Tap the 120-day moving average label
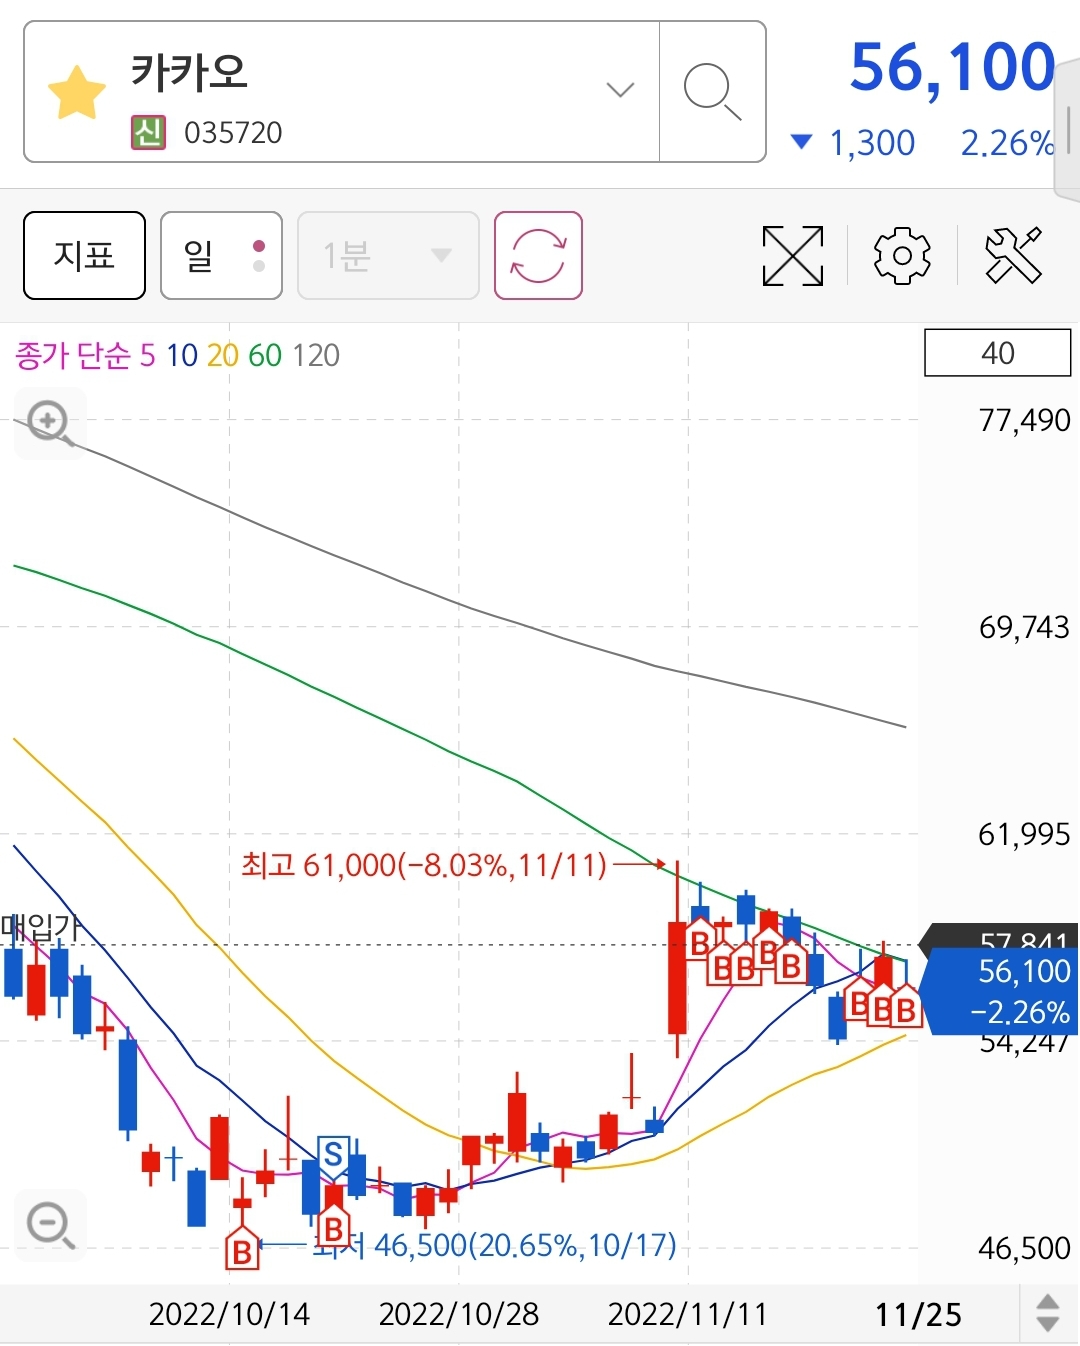Screen dimensions: 1080x1346 (x=316, y=355)
